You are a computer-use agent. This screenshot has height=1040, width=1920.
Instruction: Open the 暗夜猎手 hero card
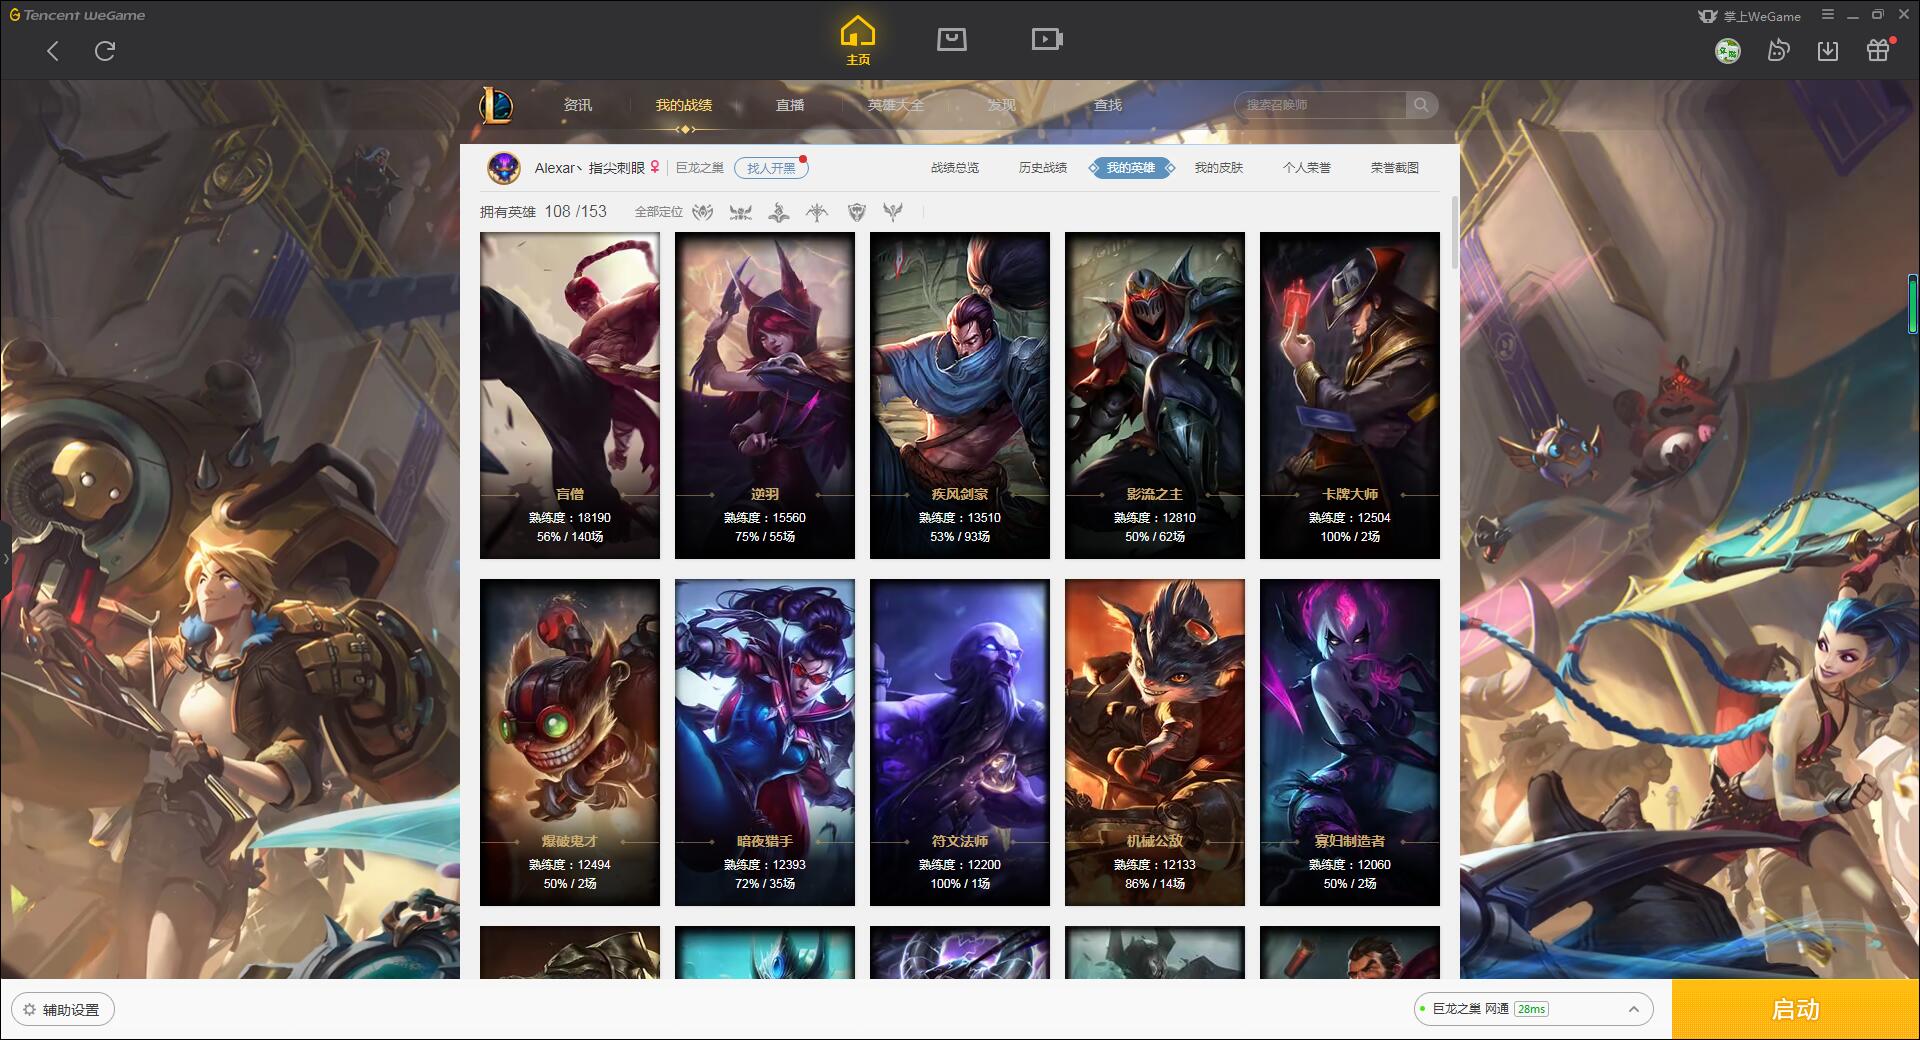(765, 742)
